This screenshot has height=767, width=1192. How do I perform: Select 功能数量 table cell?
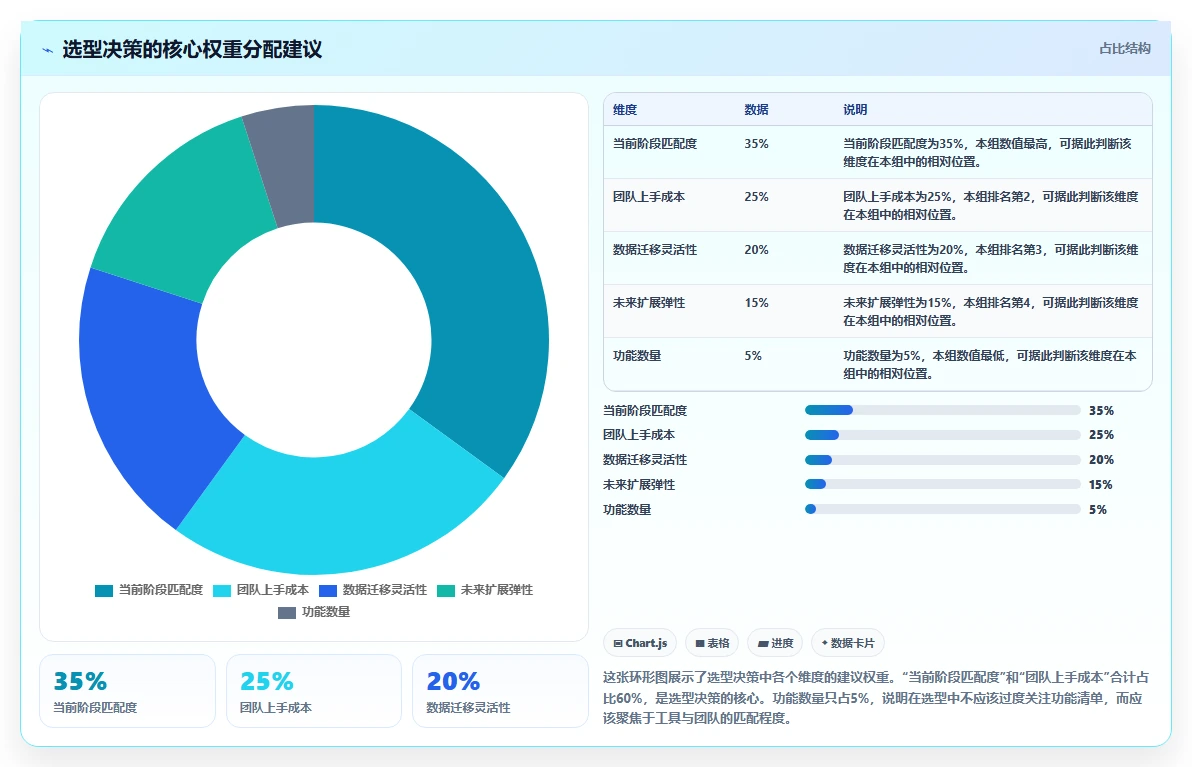pos(636,356)
